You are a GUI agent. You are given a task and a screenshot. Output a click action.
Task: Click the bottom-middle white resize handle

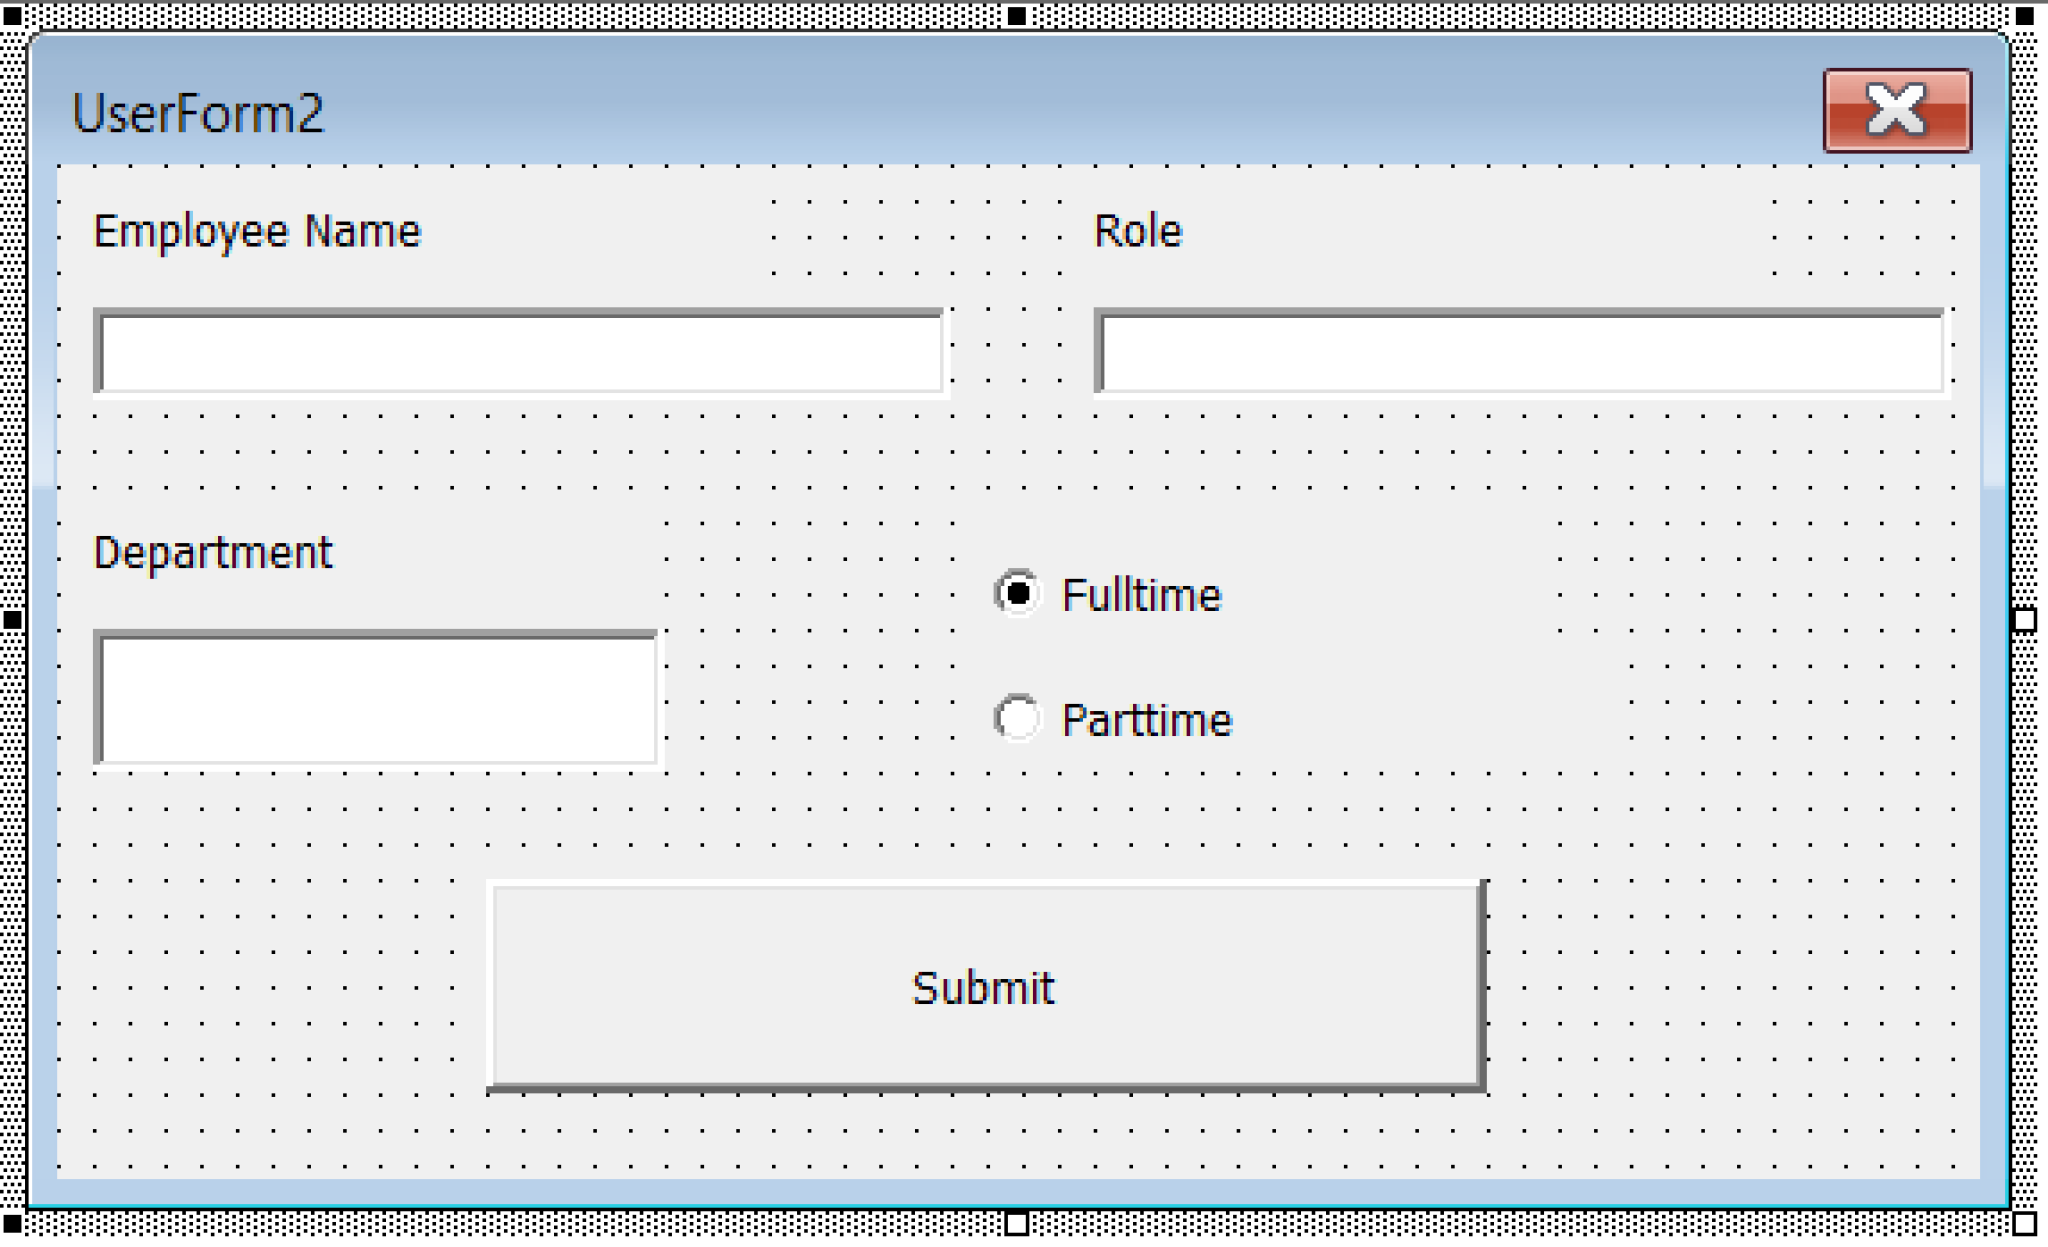1016,1223
